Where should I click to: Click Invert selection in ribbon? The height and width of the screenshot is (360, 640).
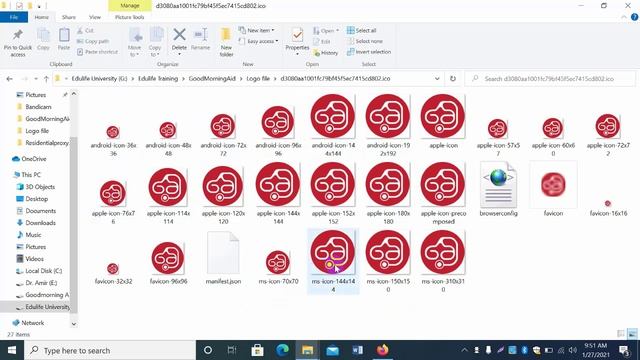point(369,52)
